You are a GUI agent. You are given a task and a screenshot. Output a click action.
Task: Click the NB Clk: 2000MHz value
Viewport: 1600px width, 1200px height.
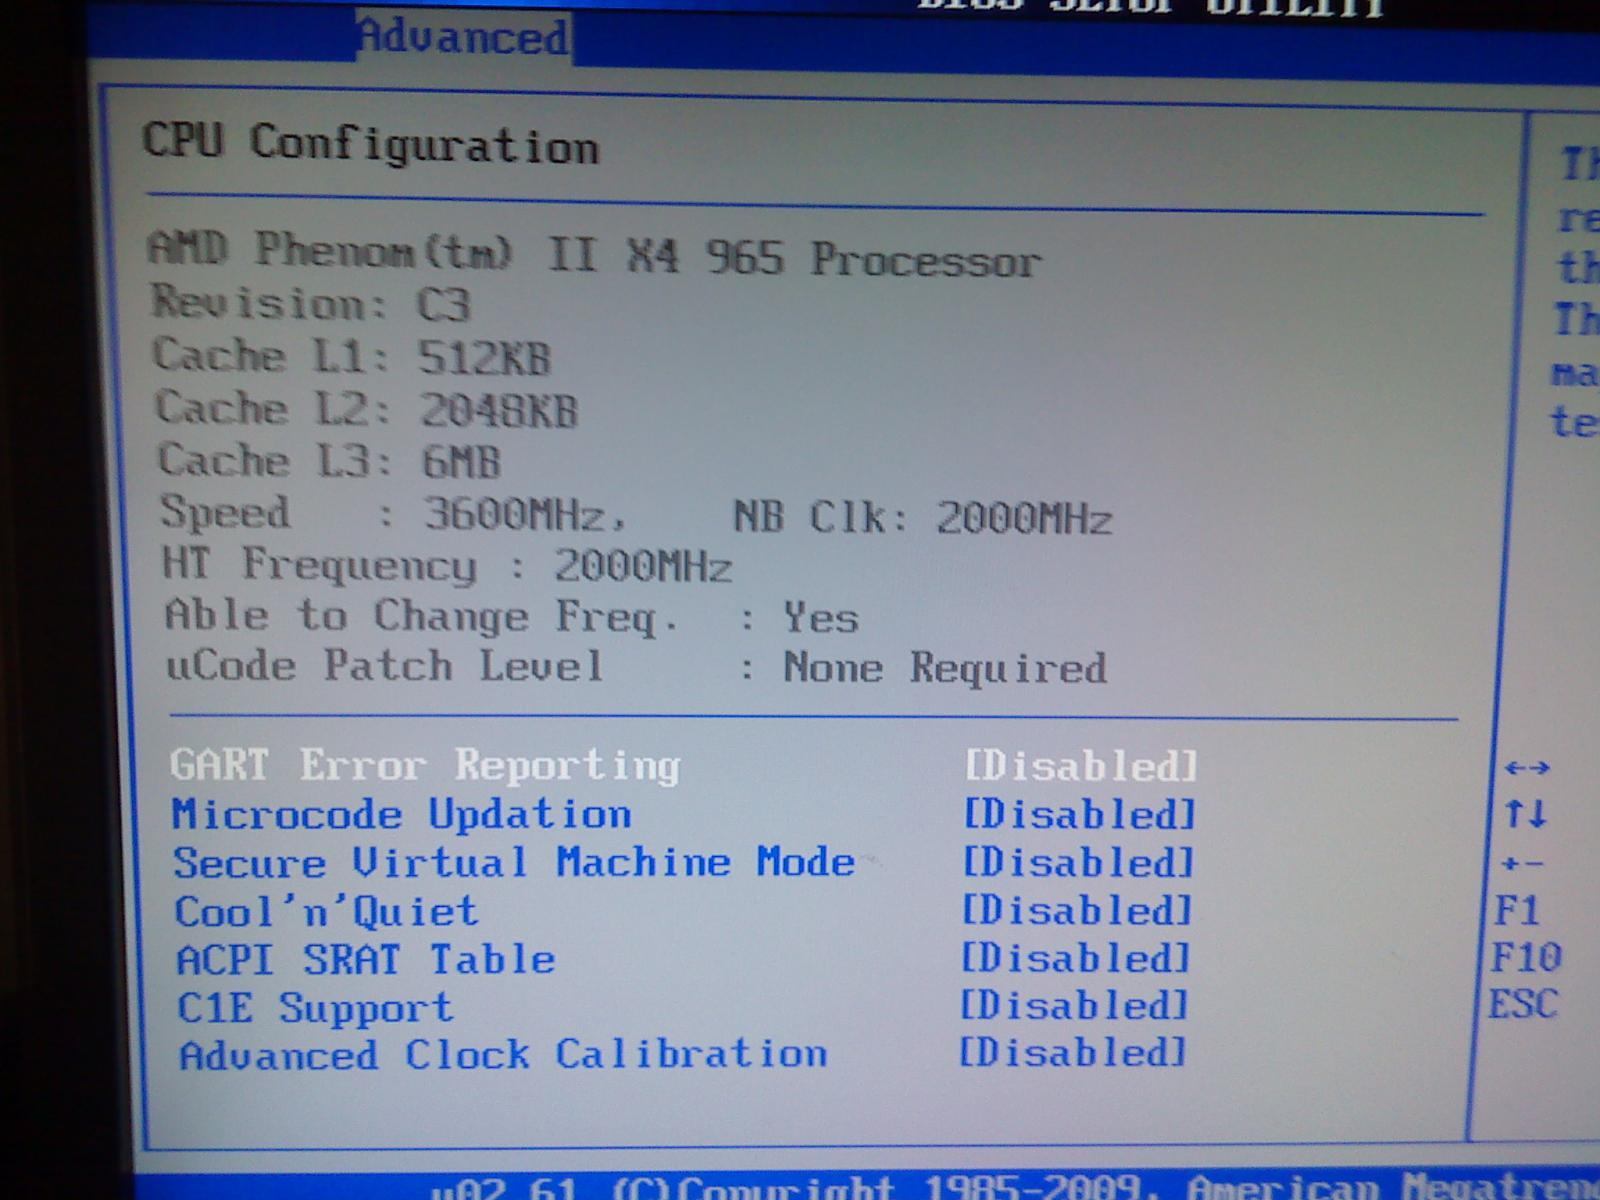coord(923,517)
